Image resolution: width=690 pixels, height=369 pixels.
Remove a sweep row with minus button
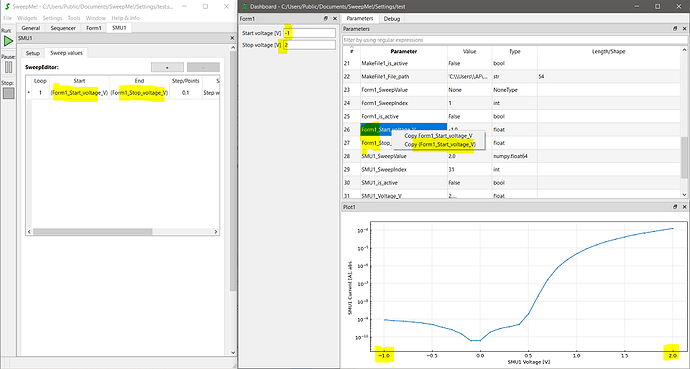pyautogui.click(x=203, y=67)
